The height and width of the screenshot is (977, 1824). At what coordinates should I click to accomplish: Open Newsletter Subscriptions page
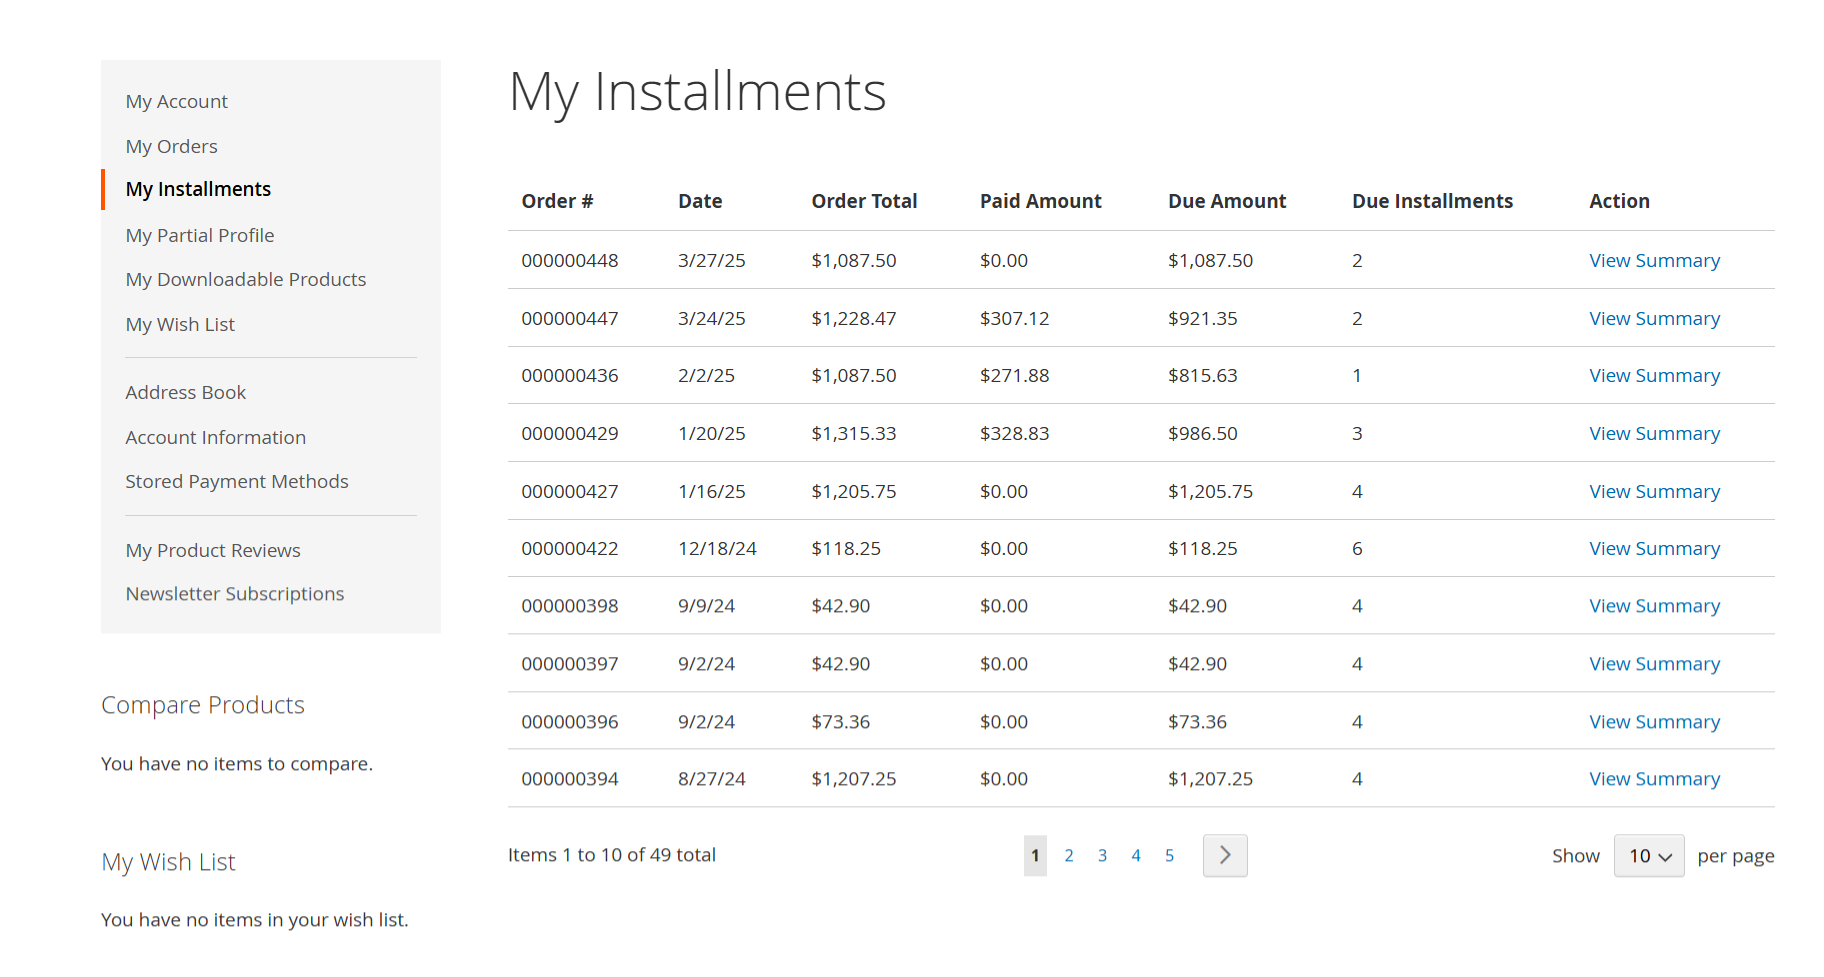235,593
